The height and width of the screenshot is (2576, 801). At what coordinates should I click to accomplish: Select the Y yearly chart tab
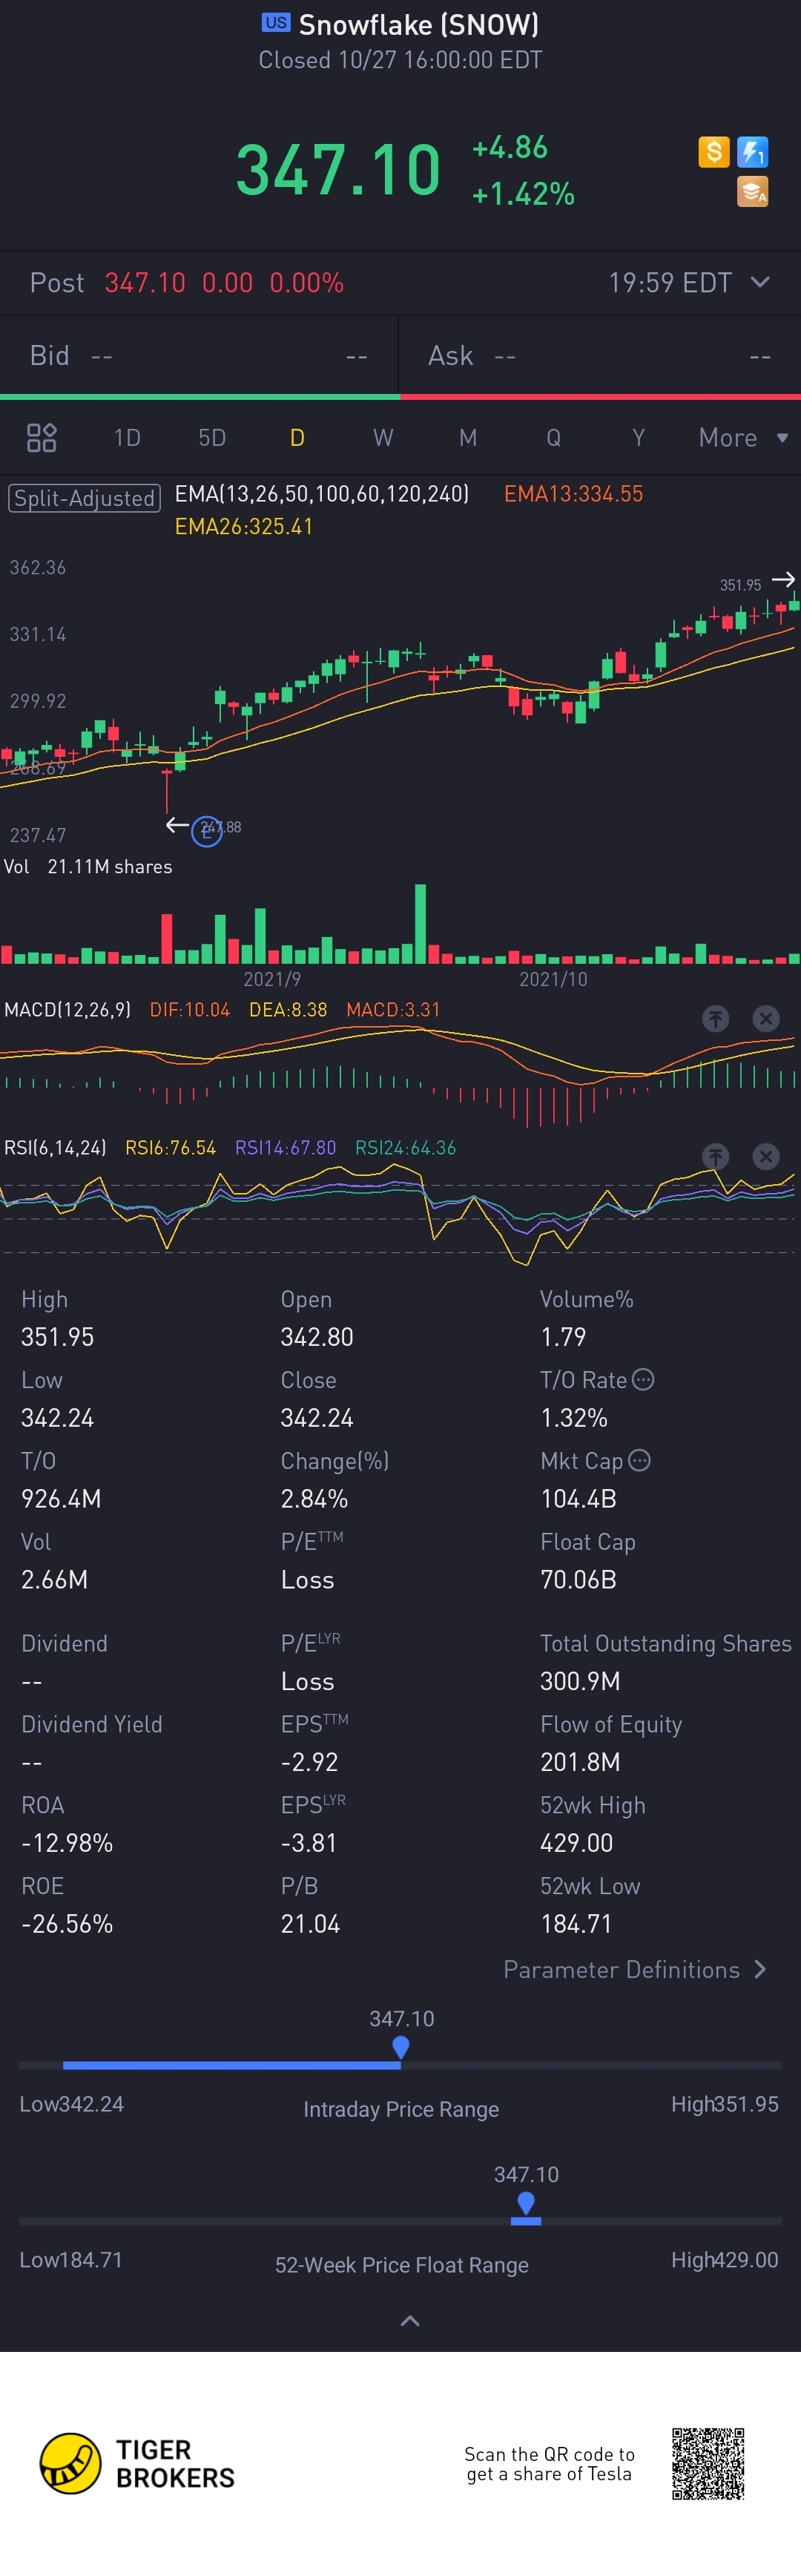point(638,437)
